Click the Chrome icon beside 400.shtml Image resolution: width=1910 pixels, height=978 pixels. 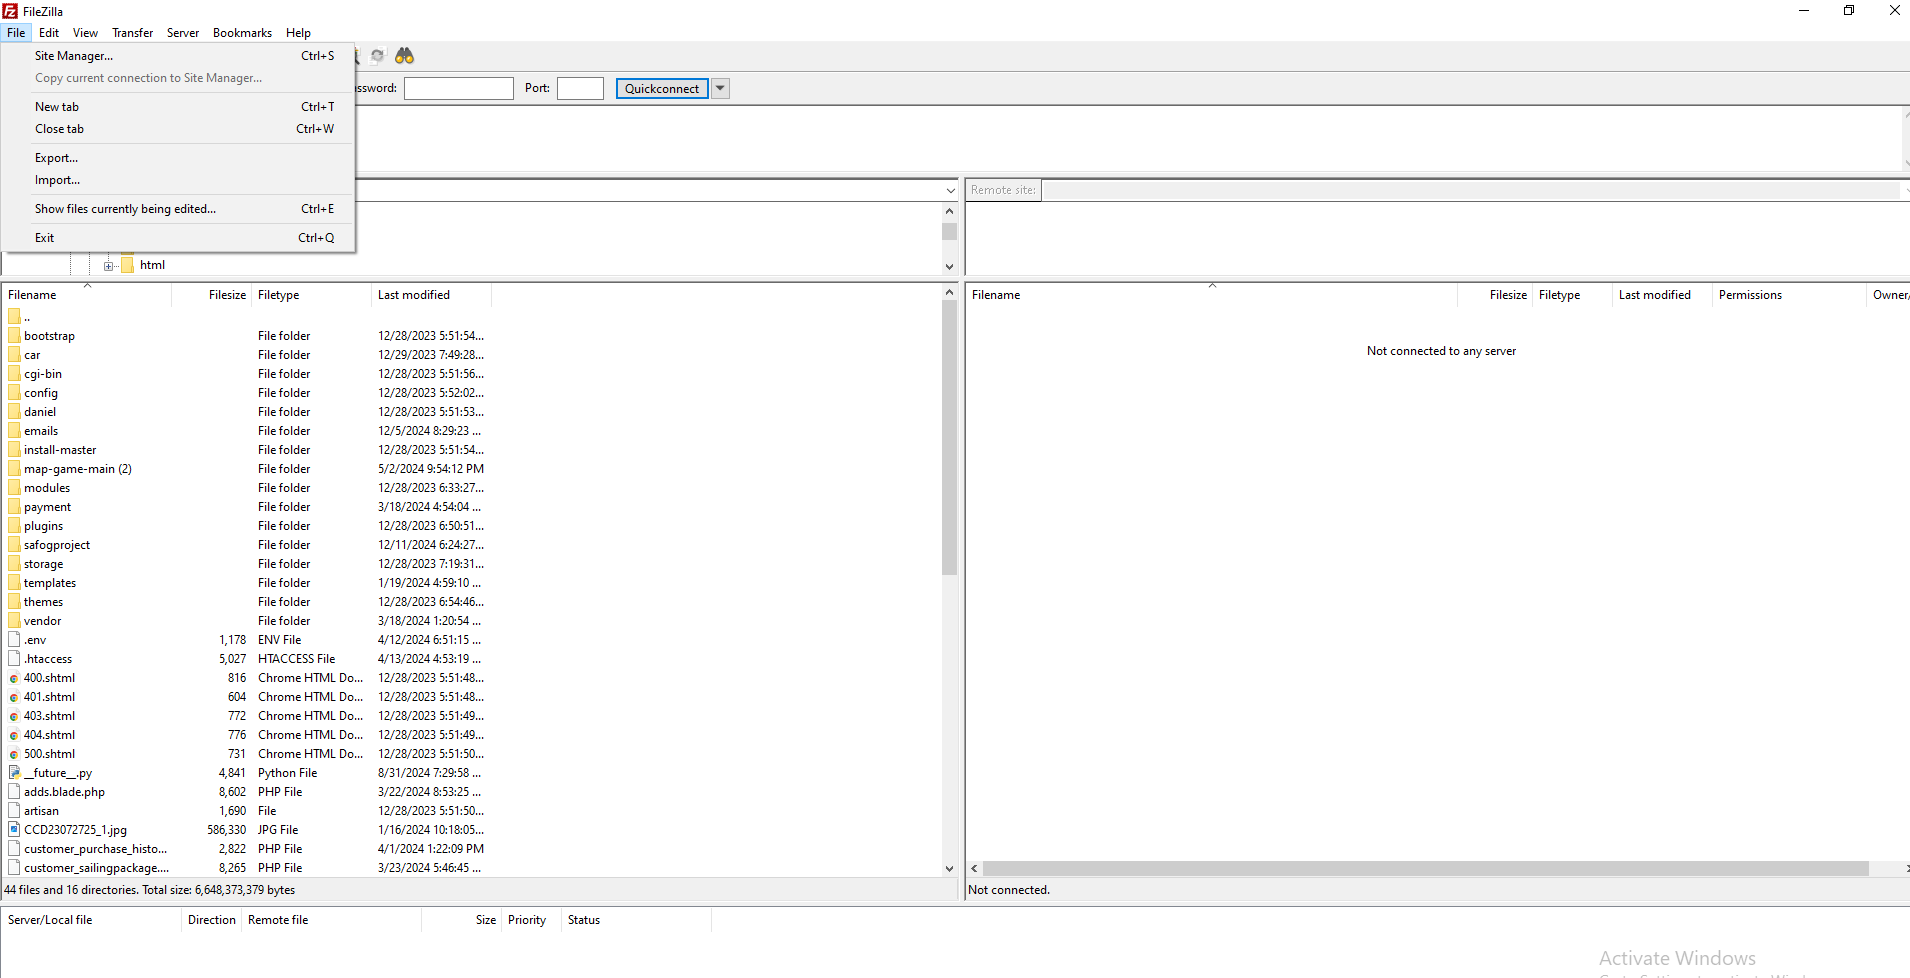[14, 678]
